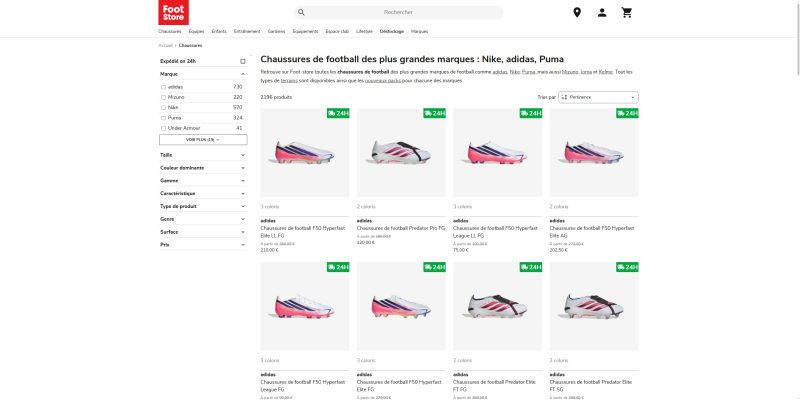The width and height of the screenshot is (800, 400).
Task: Expand the Gamme filter
Action: tap(203, 181)
